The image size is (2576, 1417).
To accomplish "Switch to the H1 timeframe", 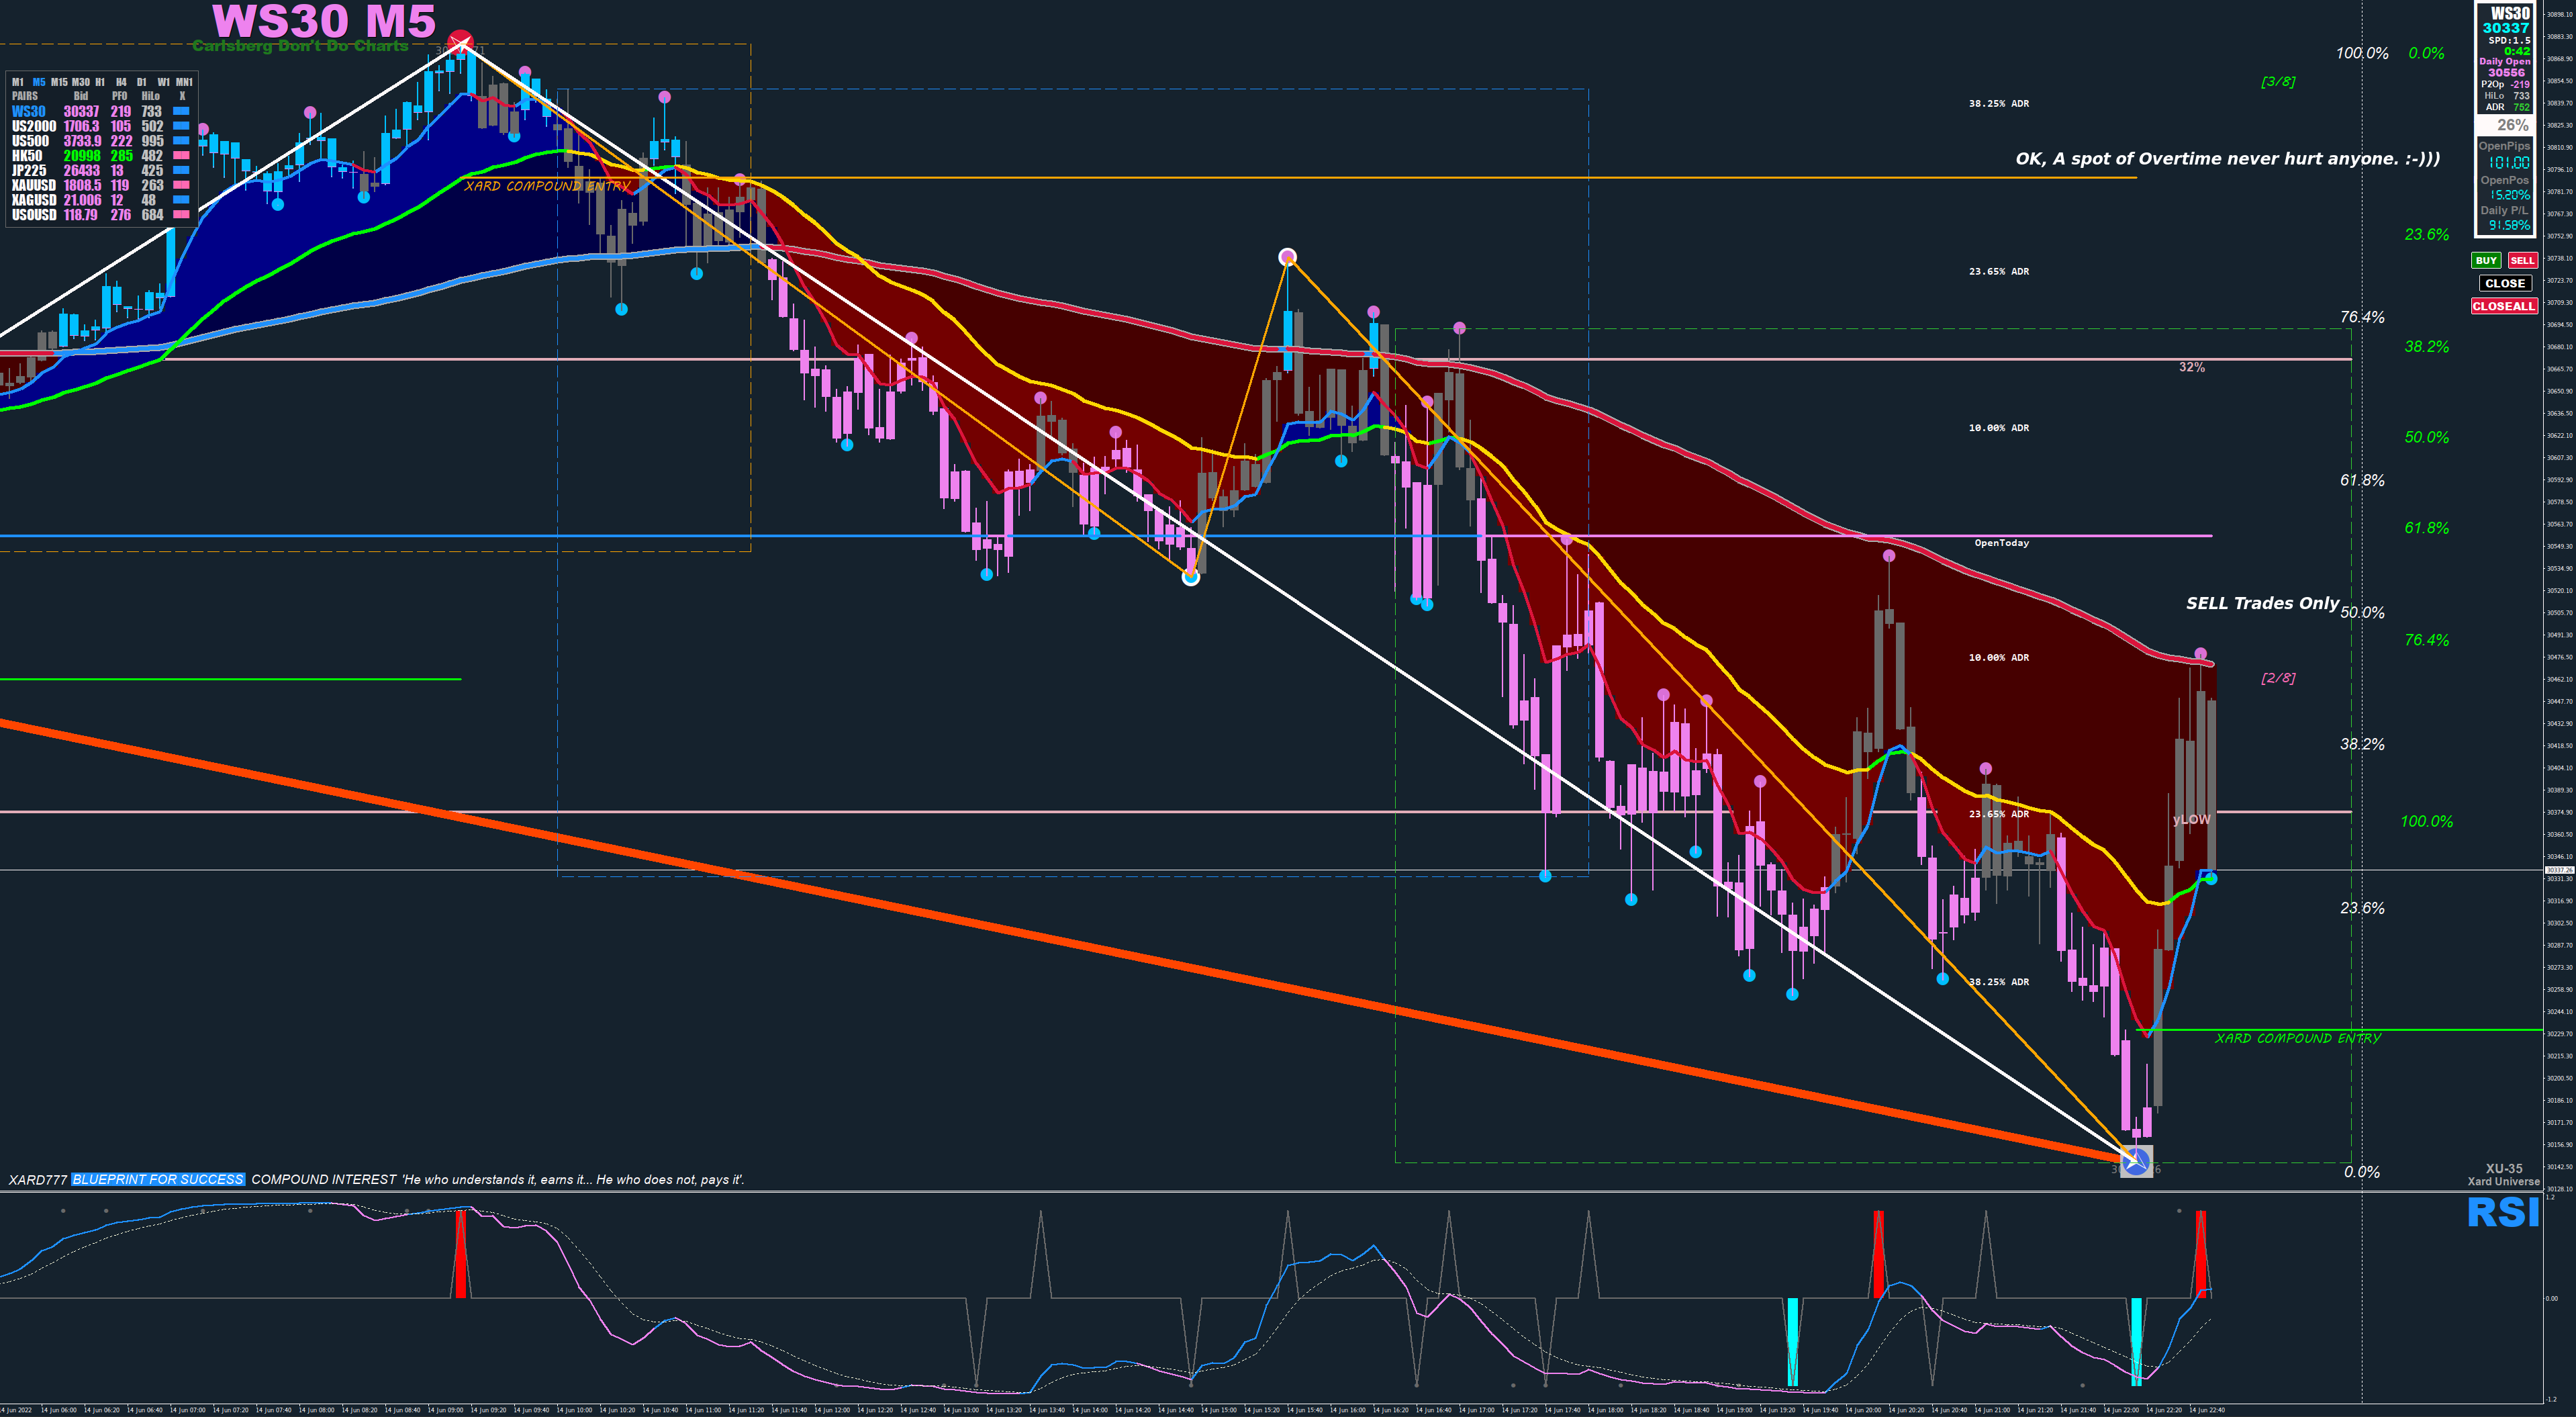I will pyautogui.click(x=100, y=82).
